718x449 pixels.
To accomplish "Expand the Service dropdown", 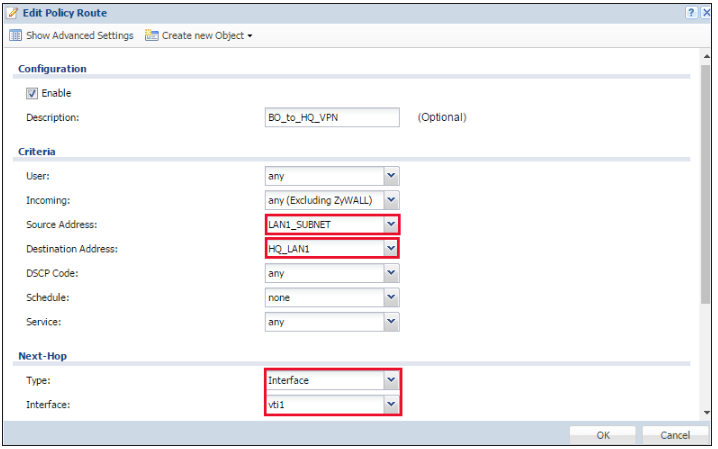I will [x=390, y=322].
